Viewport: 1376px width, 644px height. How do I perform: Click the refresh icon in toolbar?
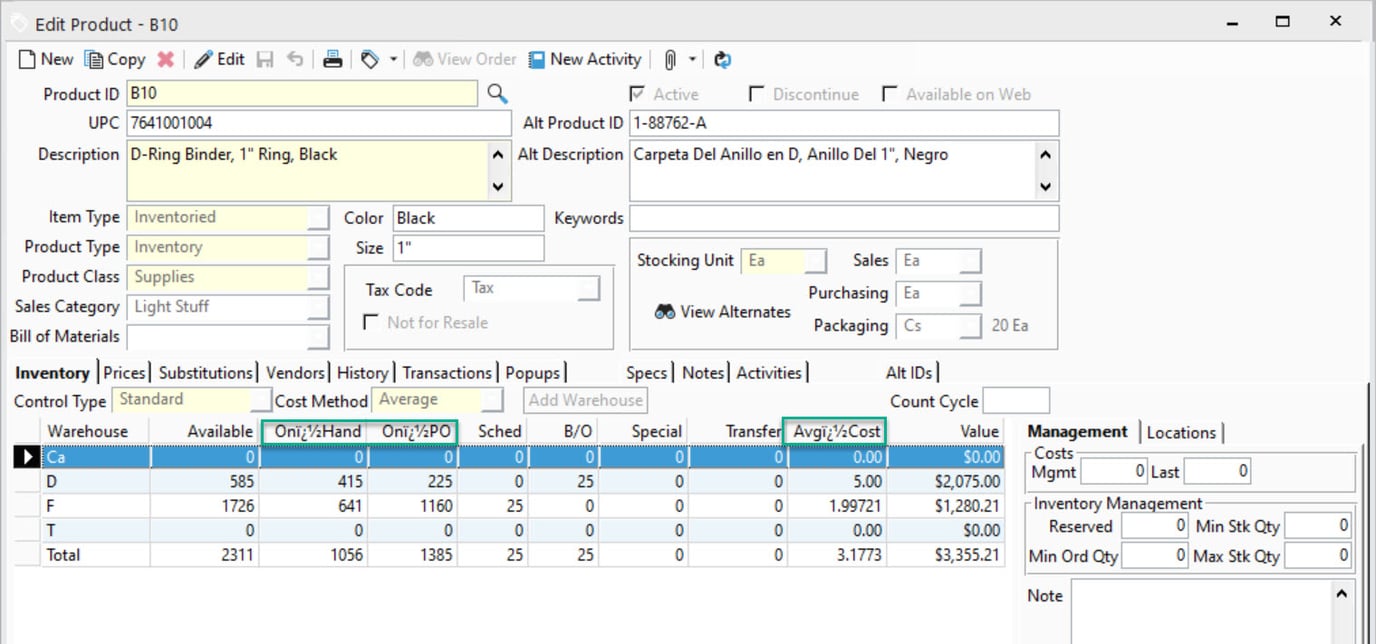722,59
